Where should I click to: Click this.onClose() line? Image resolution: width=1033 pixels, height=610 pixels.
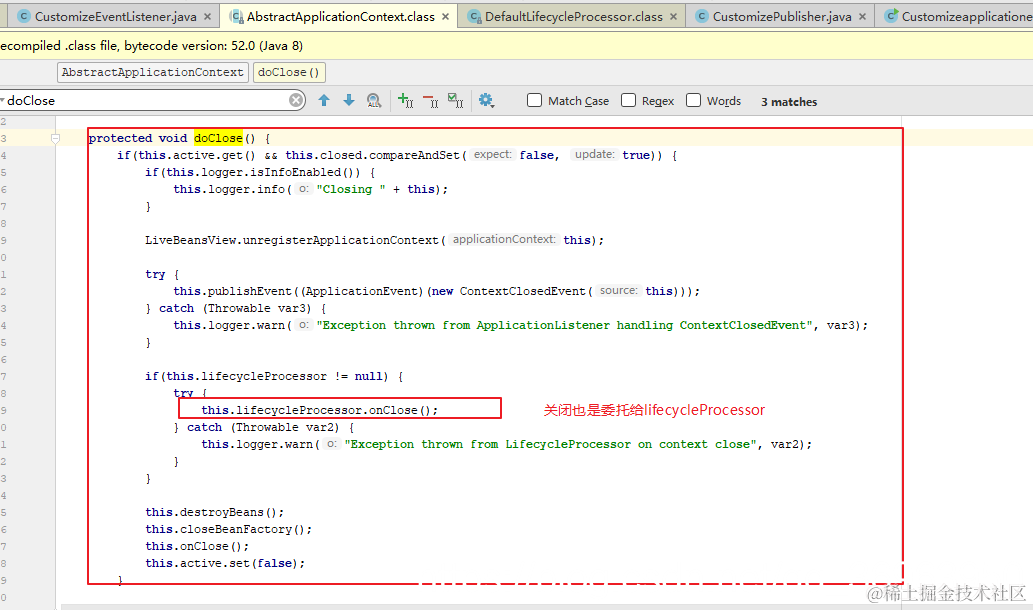click(x=197, y=546)
